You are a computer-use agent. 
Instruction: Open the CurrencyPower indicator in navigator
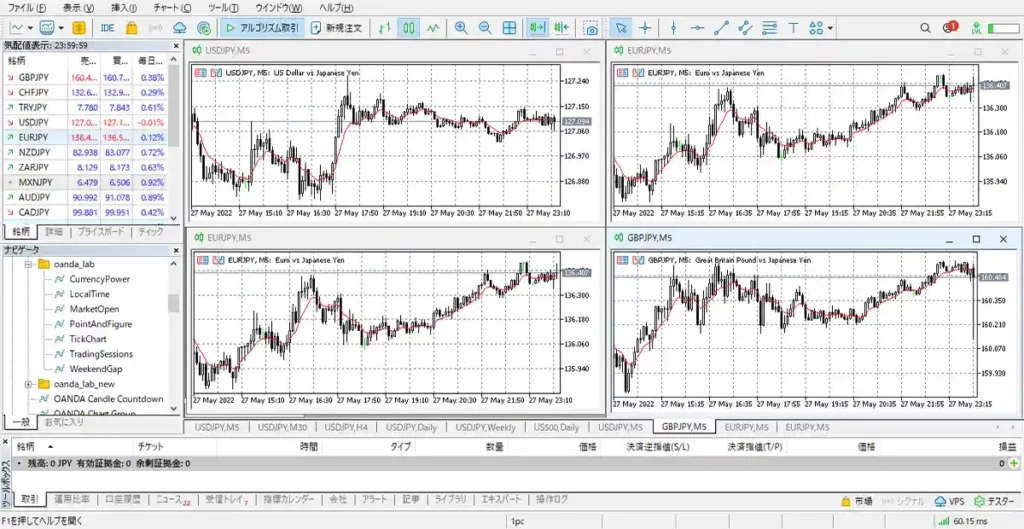click(99, 279)
